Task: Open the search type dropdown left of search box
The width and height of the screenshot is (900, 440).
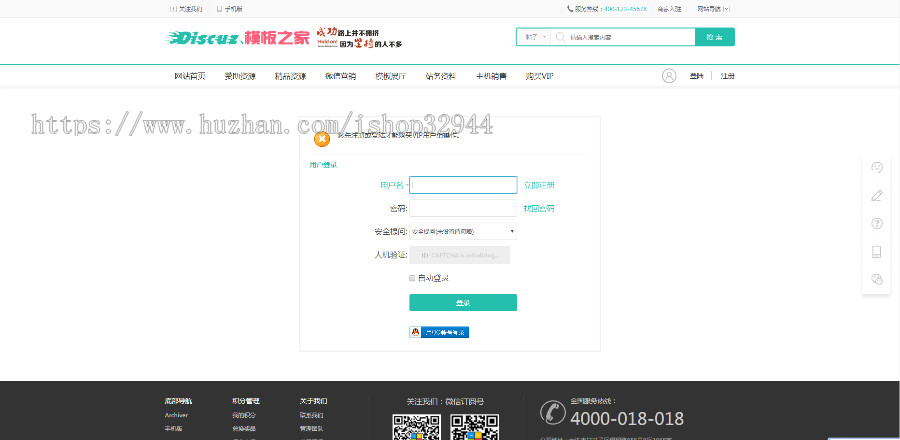Action: coord(534,37)
